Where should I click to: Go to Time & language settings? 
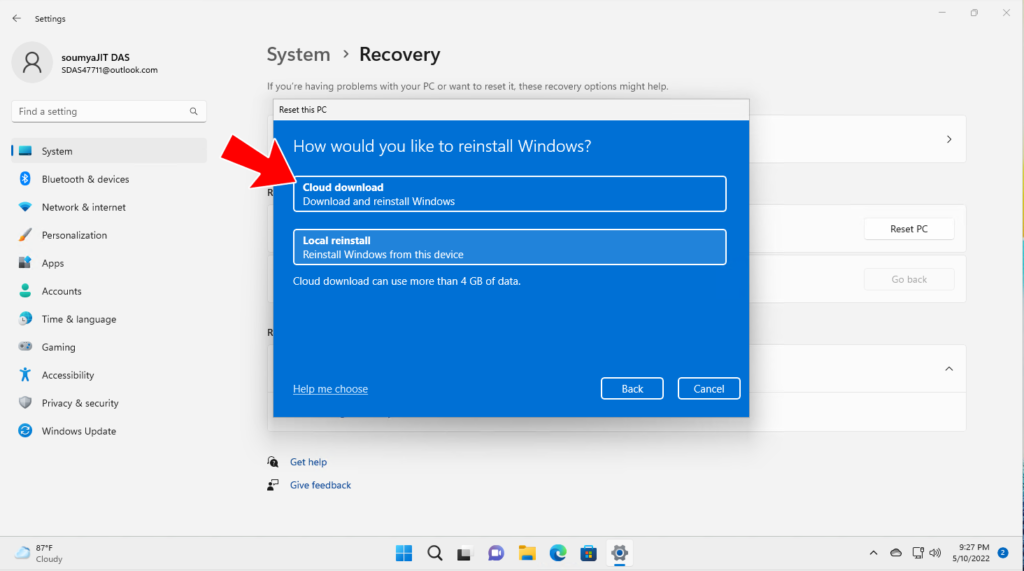(109, 319)
